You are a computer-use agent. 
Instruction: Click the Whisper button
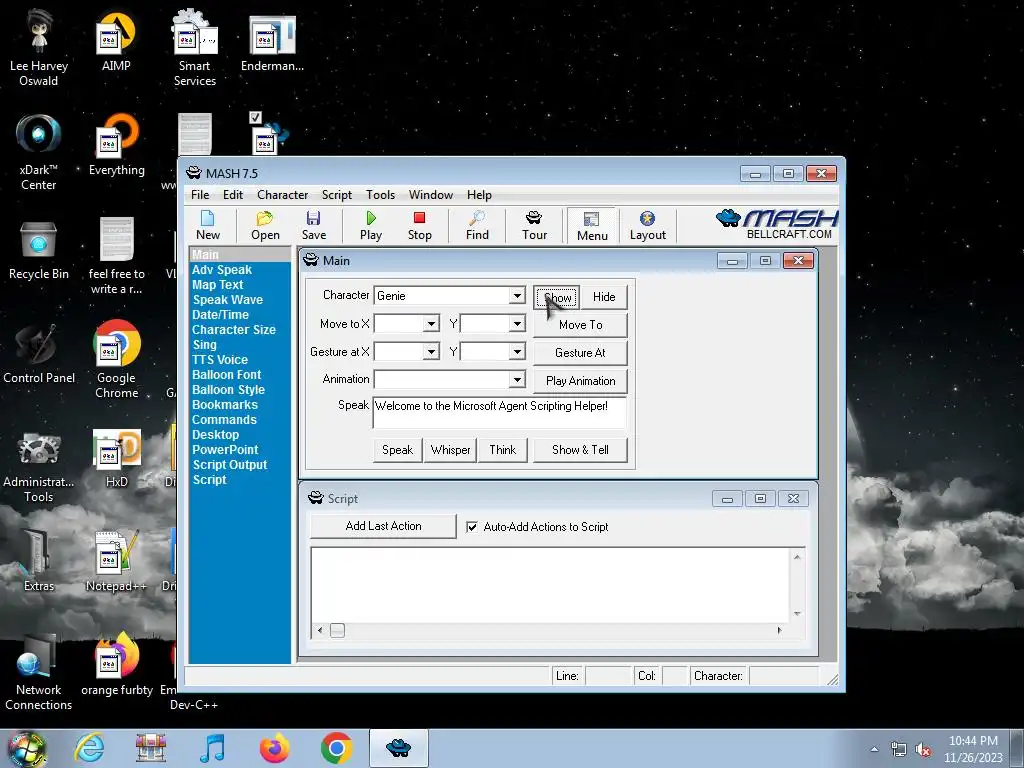450,450
